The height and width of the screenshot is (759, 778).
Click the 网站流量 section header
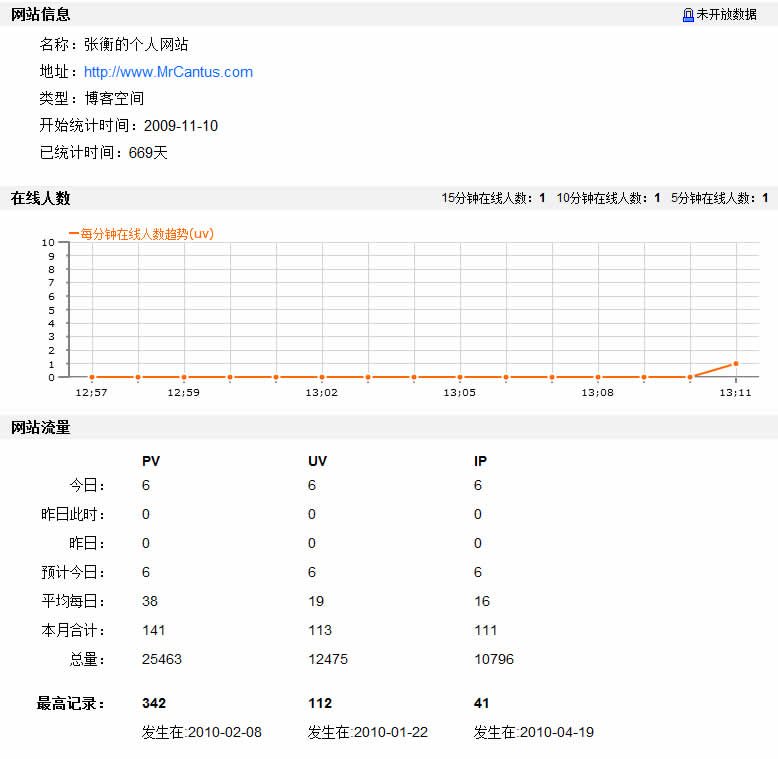(40, 427)
